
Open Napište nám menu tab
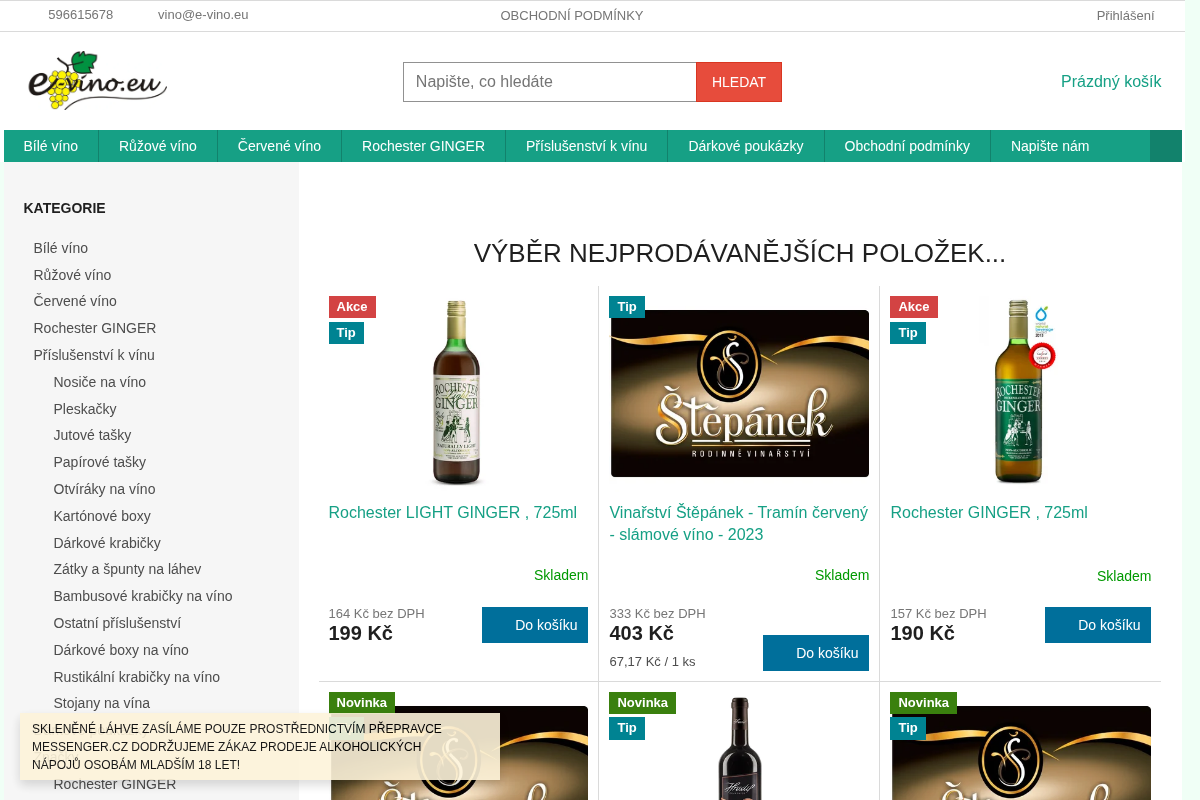pyautogui.click(x=1050, y=146)
